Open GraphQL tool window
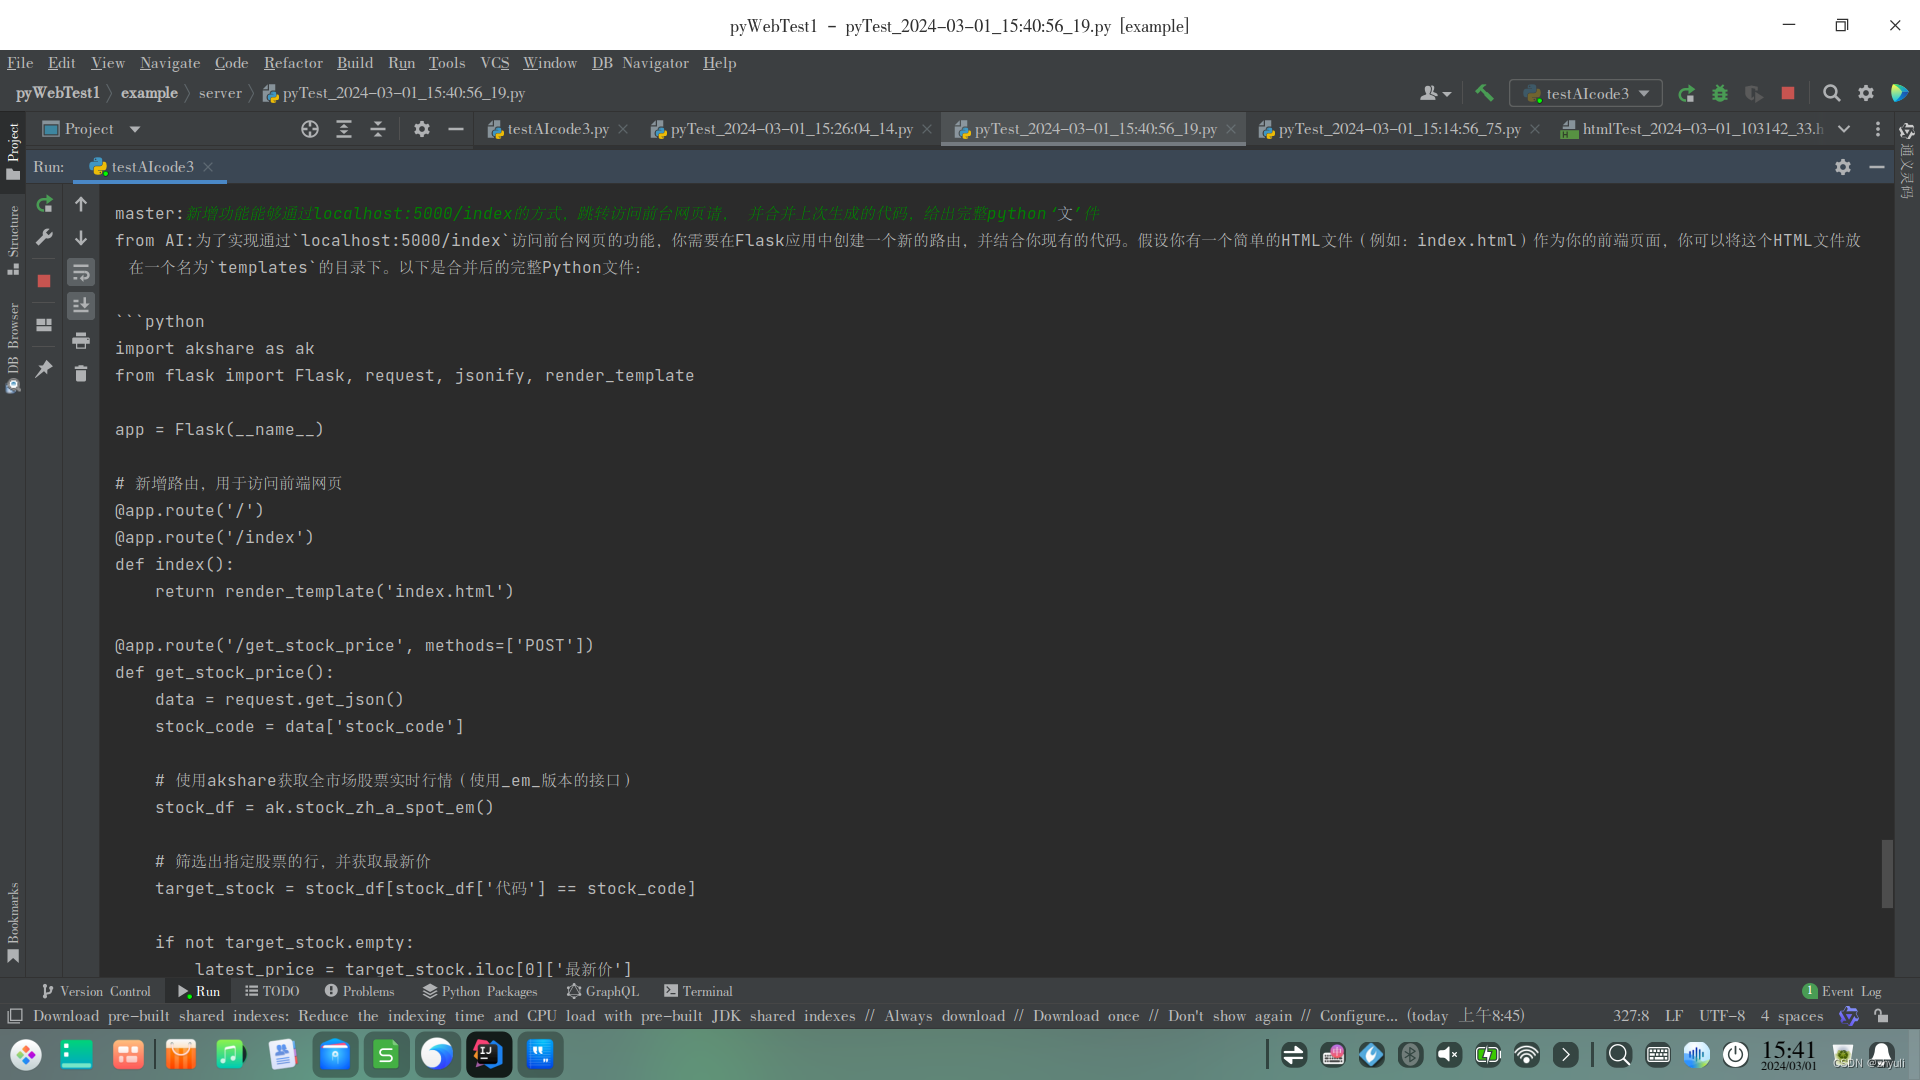Image resolution: width=1920 pixels, height=1080 pixels. [x=602, y=991]
